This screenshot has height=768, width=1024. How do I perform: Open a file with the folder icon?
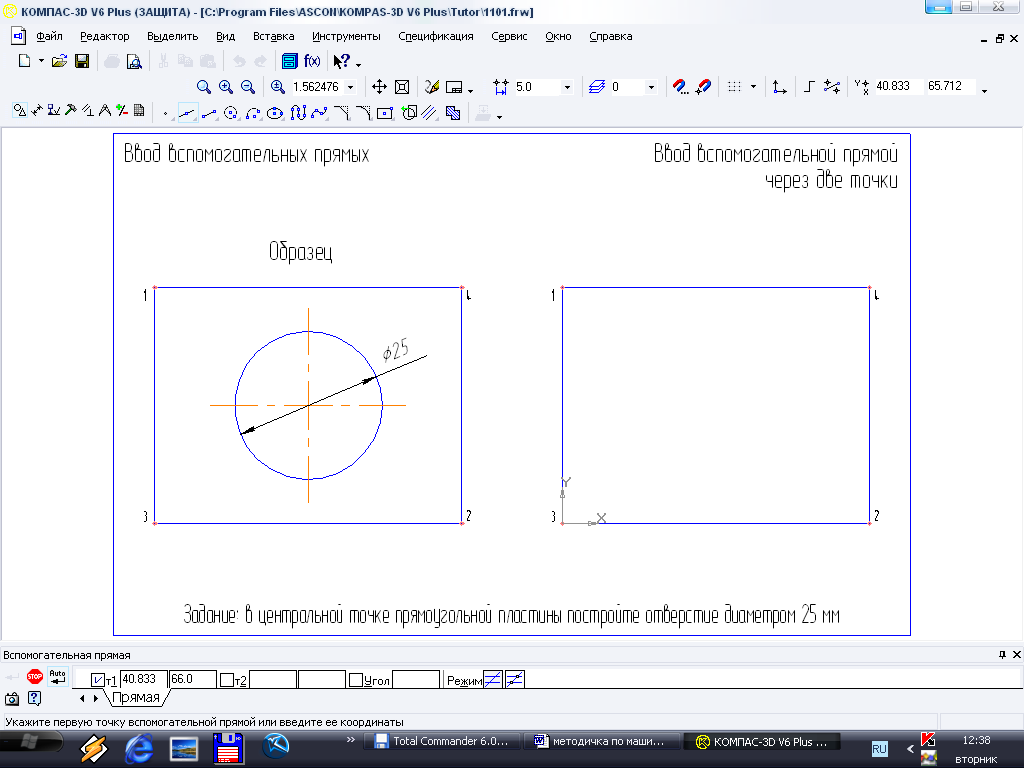(x=59, y=61)
